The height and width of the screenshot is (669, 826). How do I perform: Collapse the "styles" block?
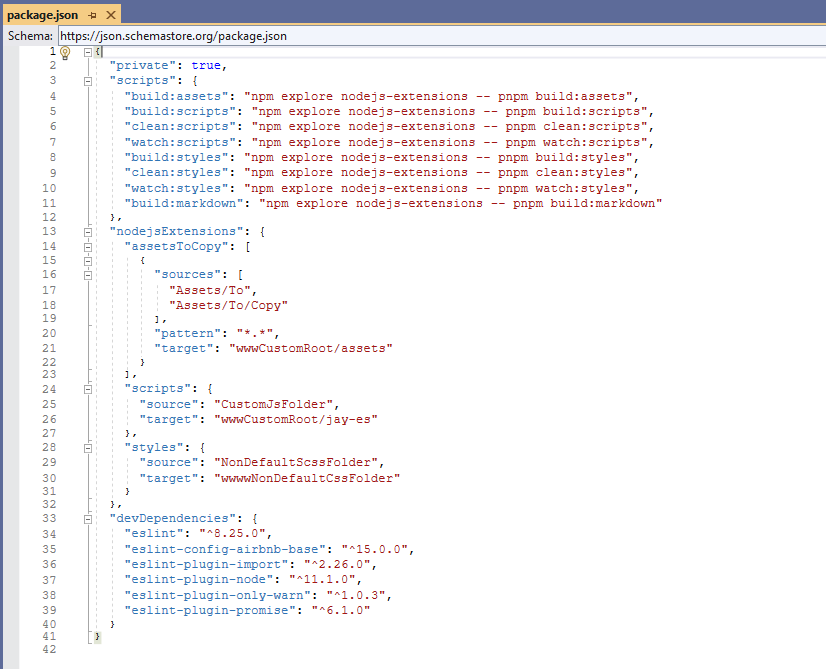(x=88, y=448)
